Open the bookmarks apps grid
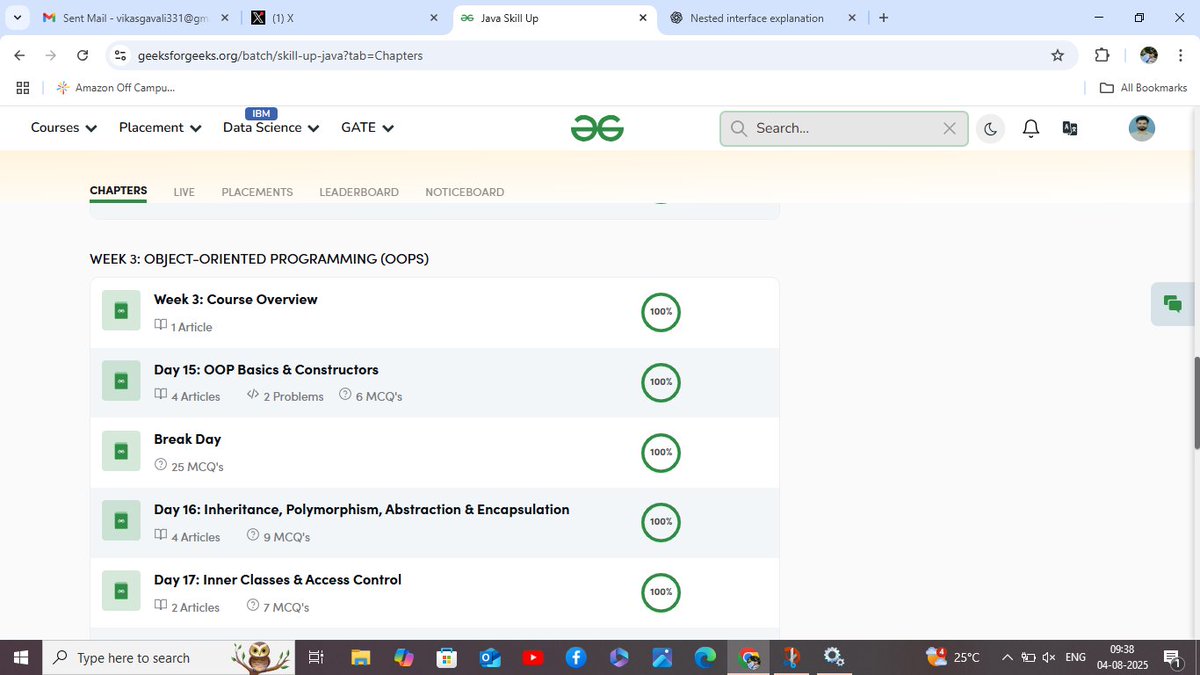1200x675 pixels. coord(23,88)
